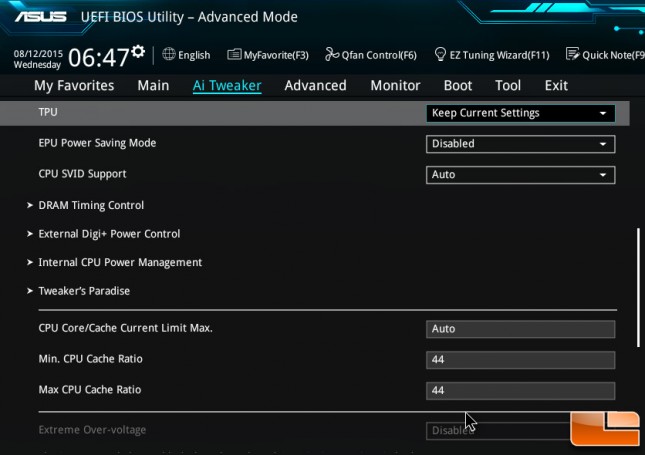The height and width of the screenshot is (455, 645).
Task: Switch to Tool tab
Action: [x=508, y=86]
